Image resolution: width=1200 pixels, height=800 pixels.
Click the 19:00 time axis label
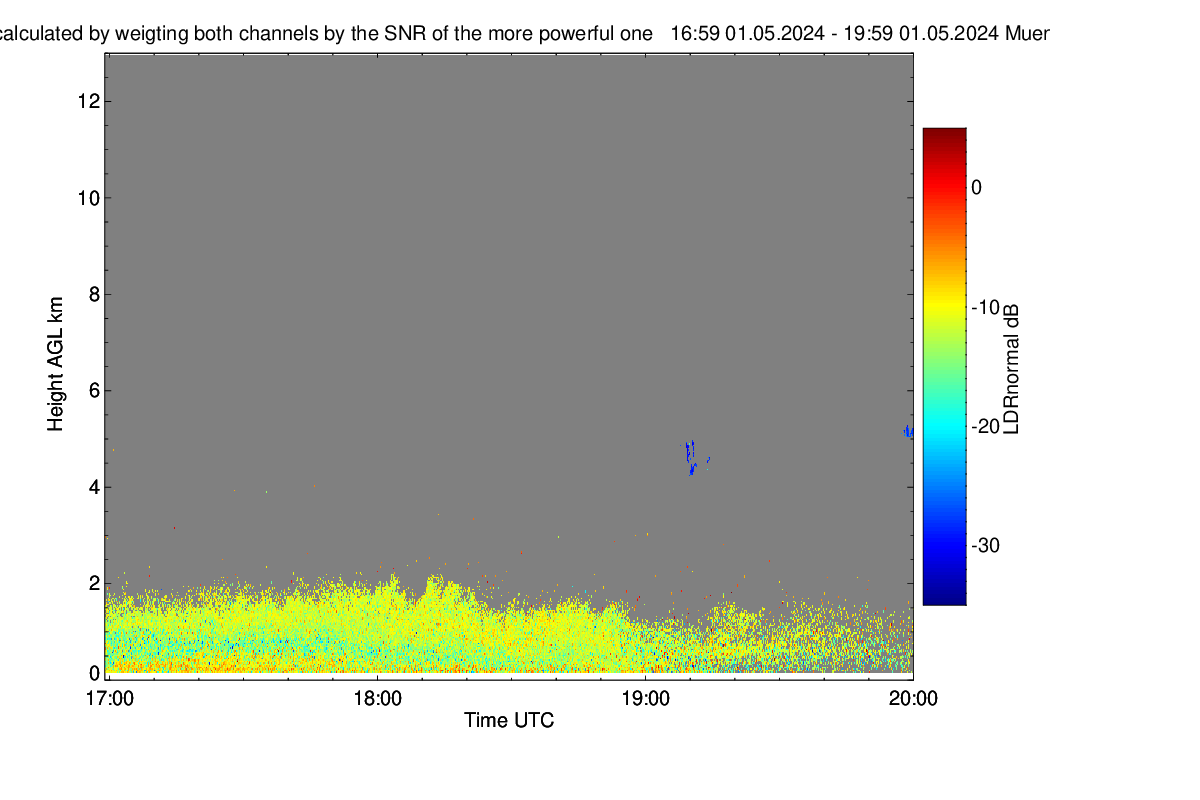point(646,699)
